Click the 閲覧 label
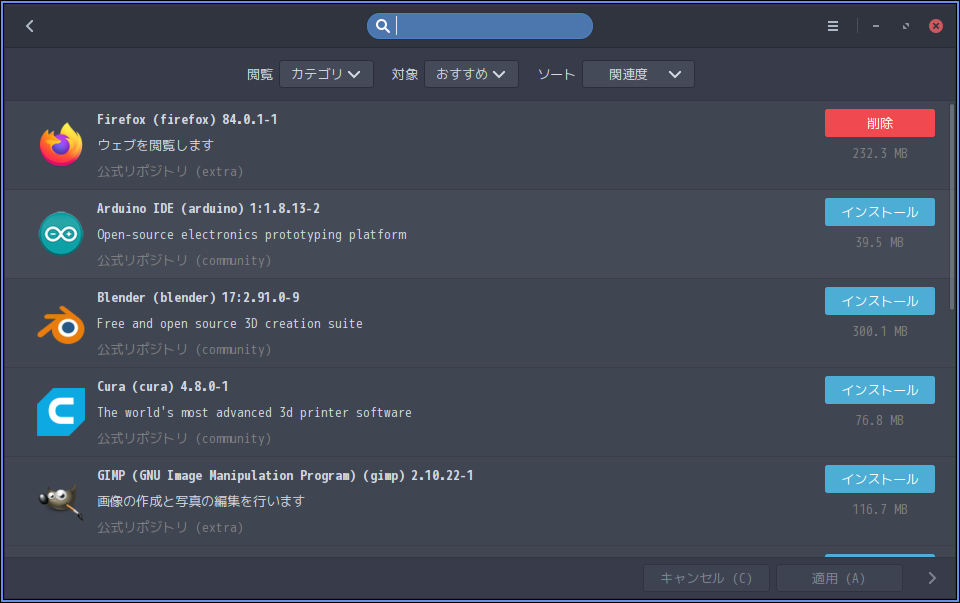This screenshot has height=603, width=960. click(260, 74)
